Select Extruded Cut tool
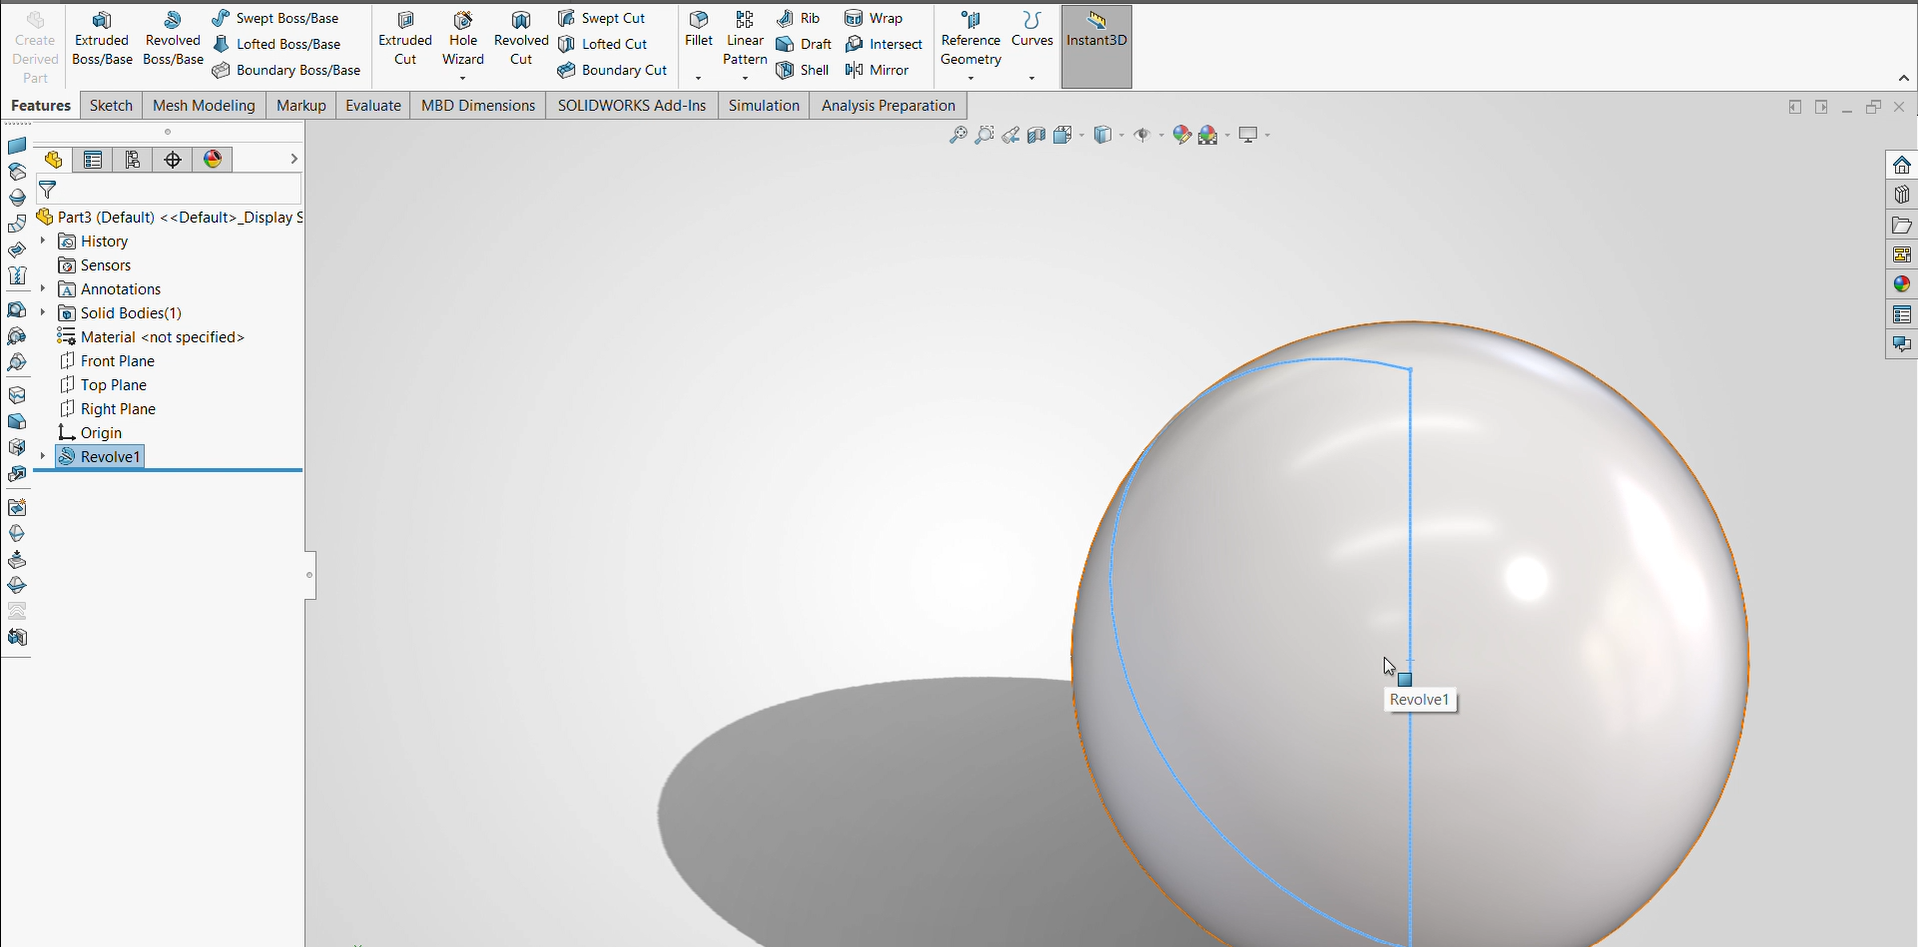 coord(405,40)
